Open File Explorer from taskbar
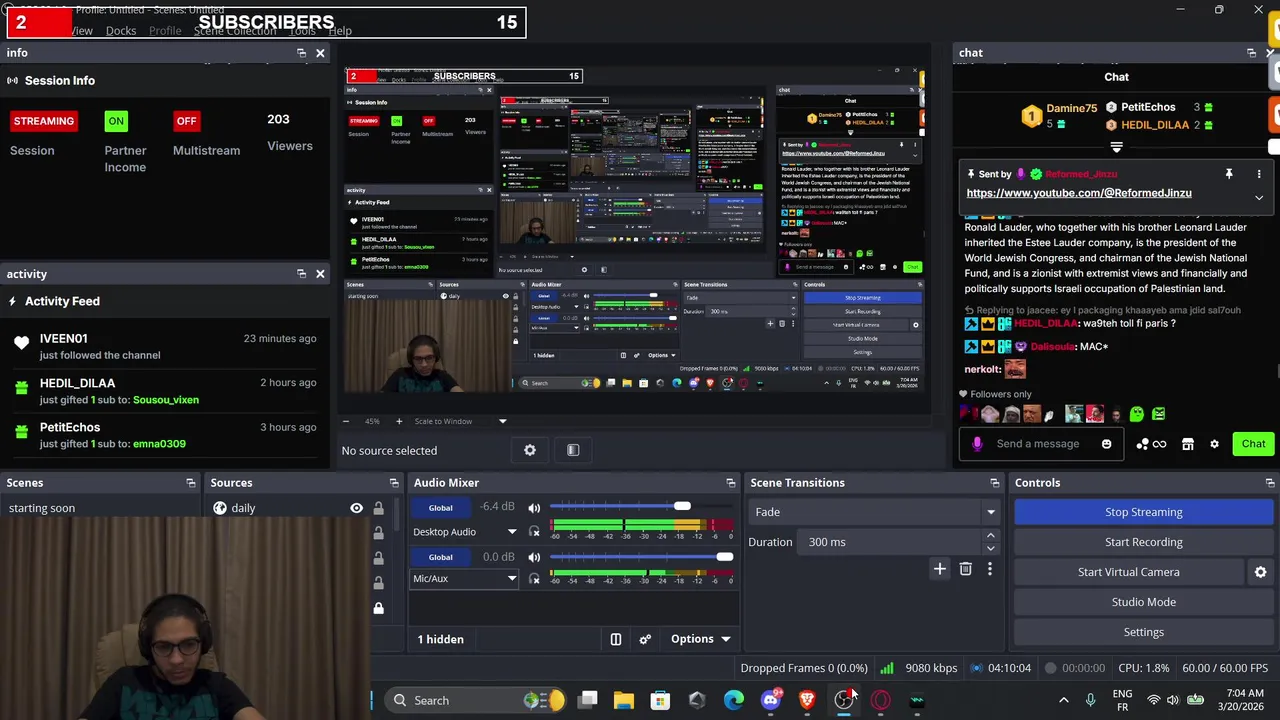1280x720 pixels. click(624, 700)
